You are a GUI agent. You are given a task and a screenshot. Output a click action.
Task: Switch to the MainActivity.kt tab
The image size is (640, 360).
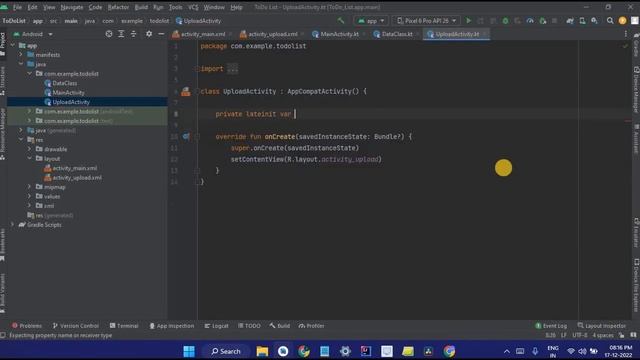click(x=339, y=34)
